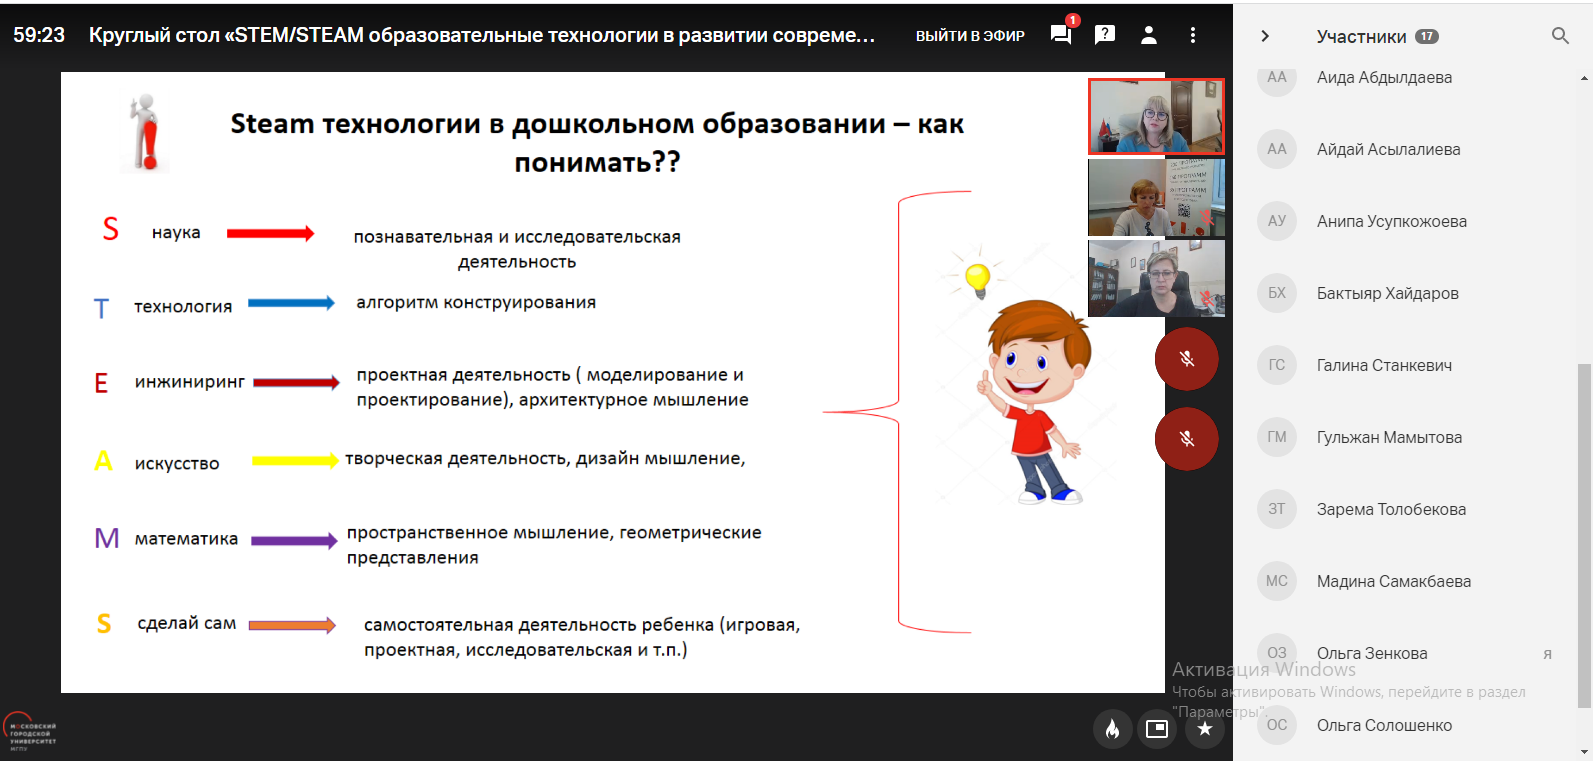Screen dimensions: 1593x761
Task: Search participants with the magnifier icon
Action: tap(1560, 36)
